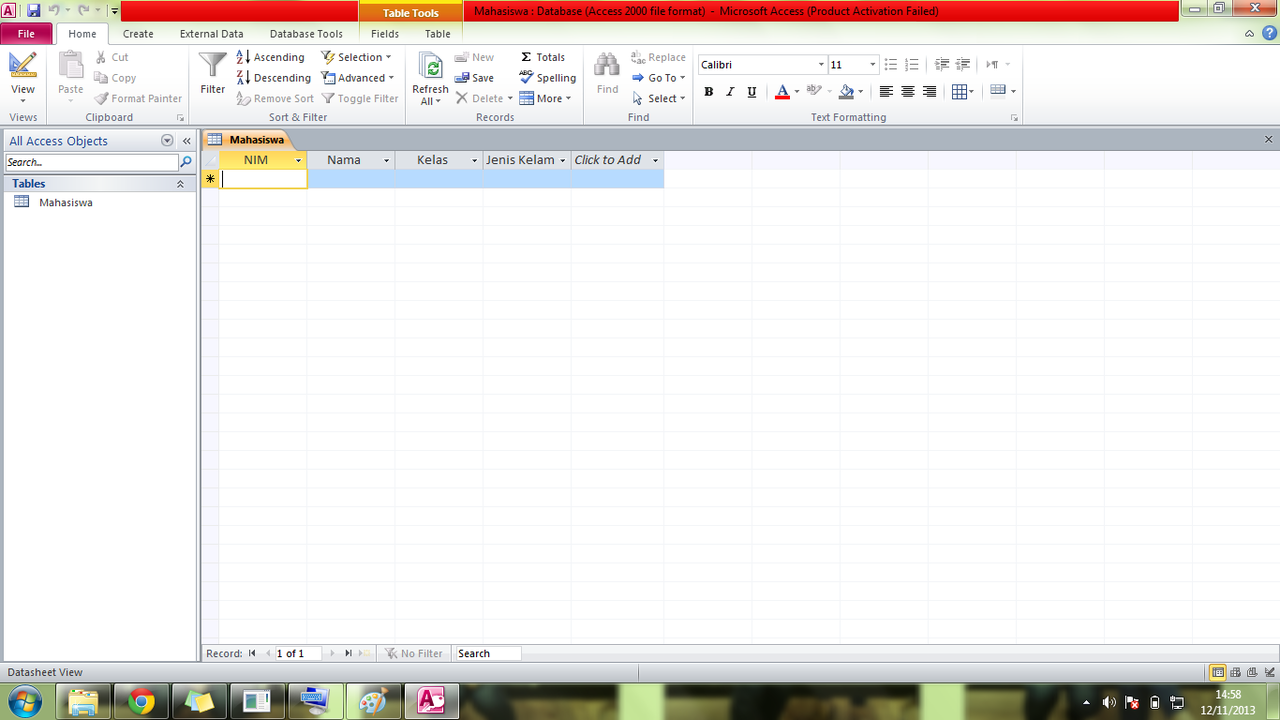Click the Copy command

(115, 78)
